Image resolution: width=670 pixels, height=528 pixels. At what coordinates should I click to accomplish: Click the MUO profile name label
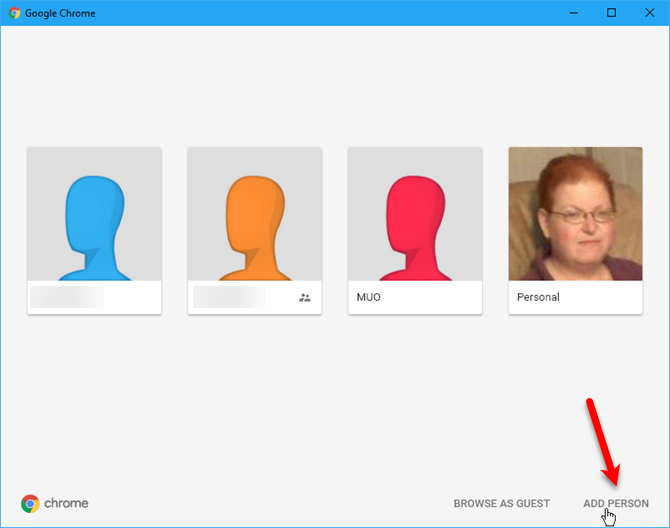(x=370, y=298)
